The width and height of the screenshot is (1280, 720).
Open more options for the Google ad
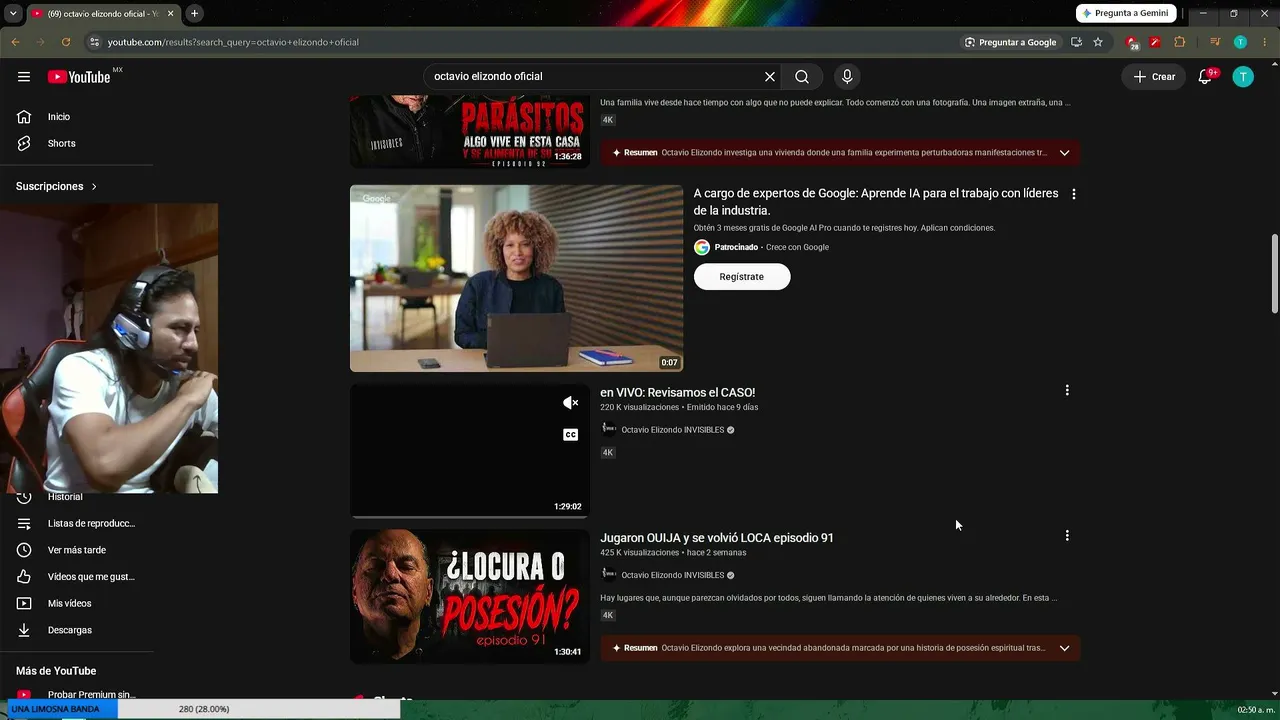[x=1074, y=194]
